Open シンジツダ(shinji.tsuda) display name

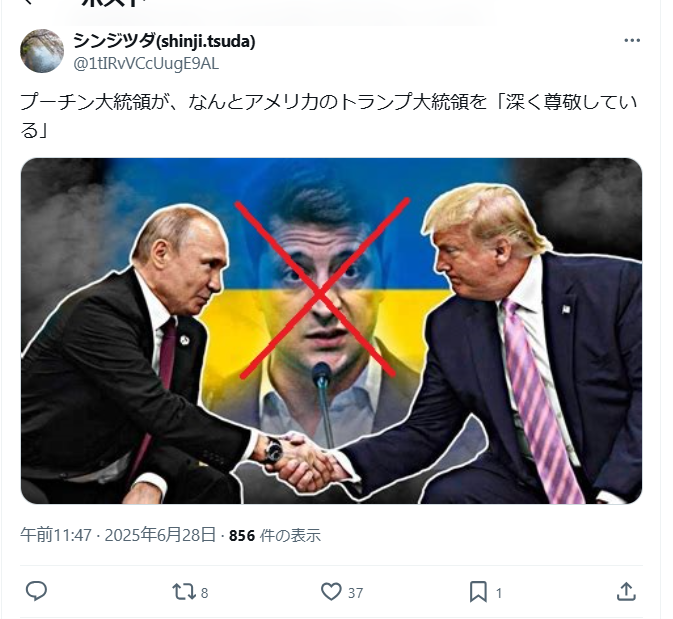tap(164, 41)
